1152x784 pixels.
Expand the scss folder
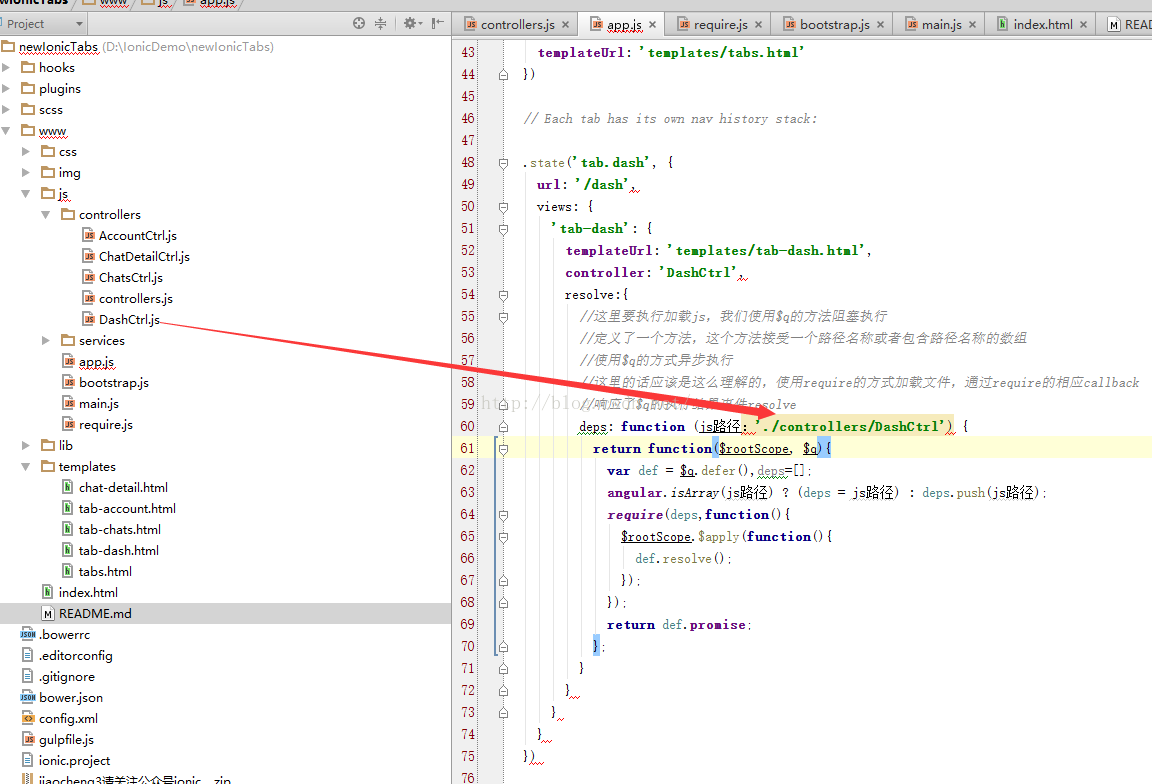(x=7, y=109)
